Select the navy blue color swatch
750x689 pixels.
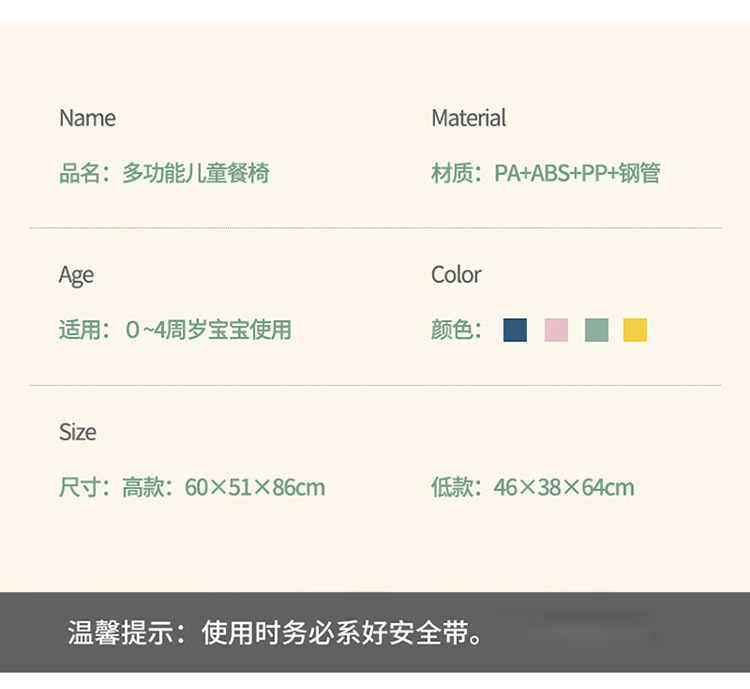515,330
